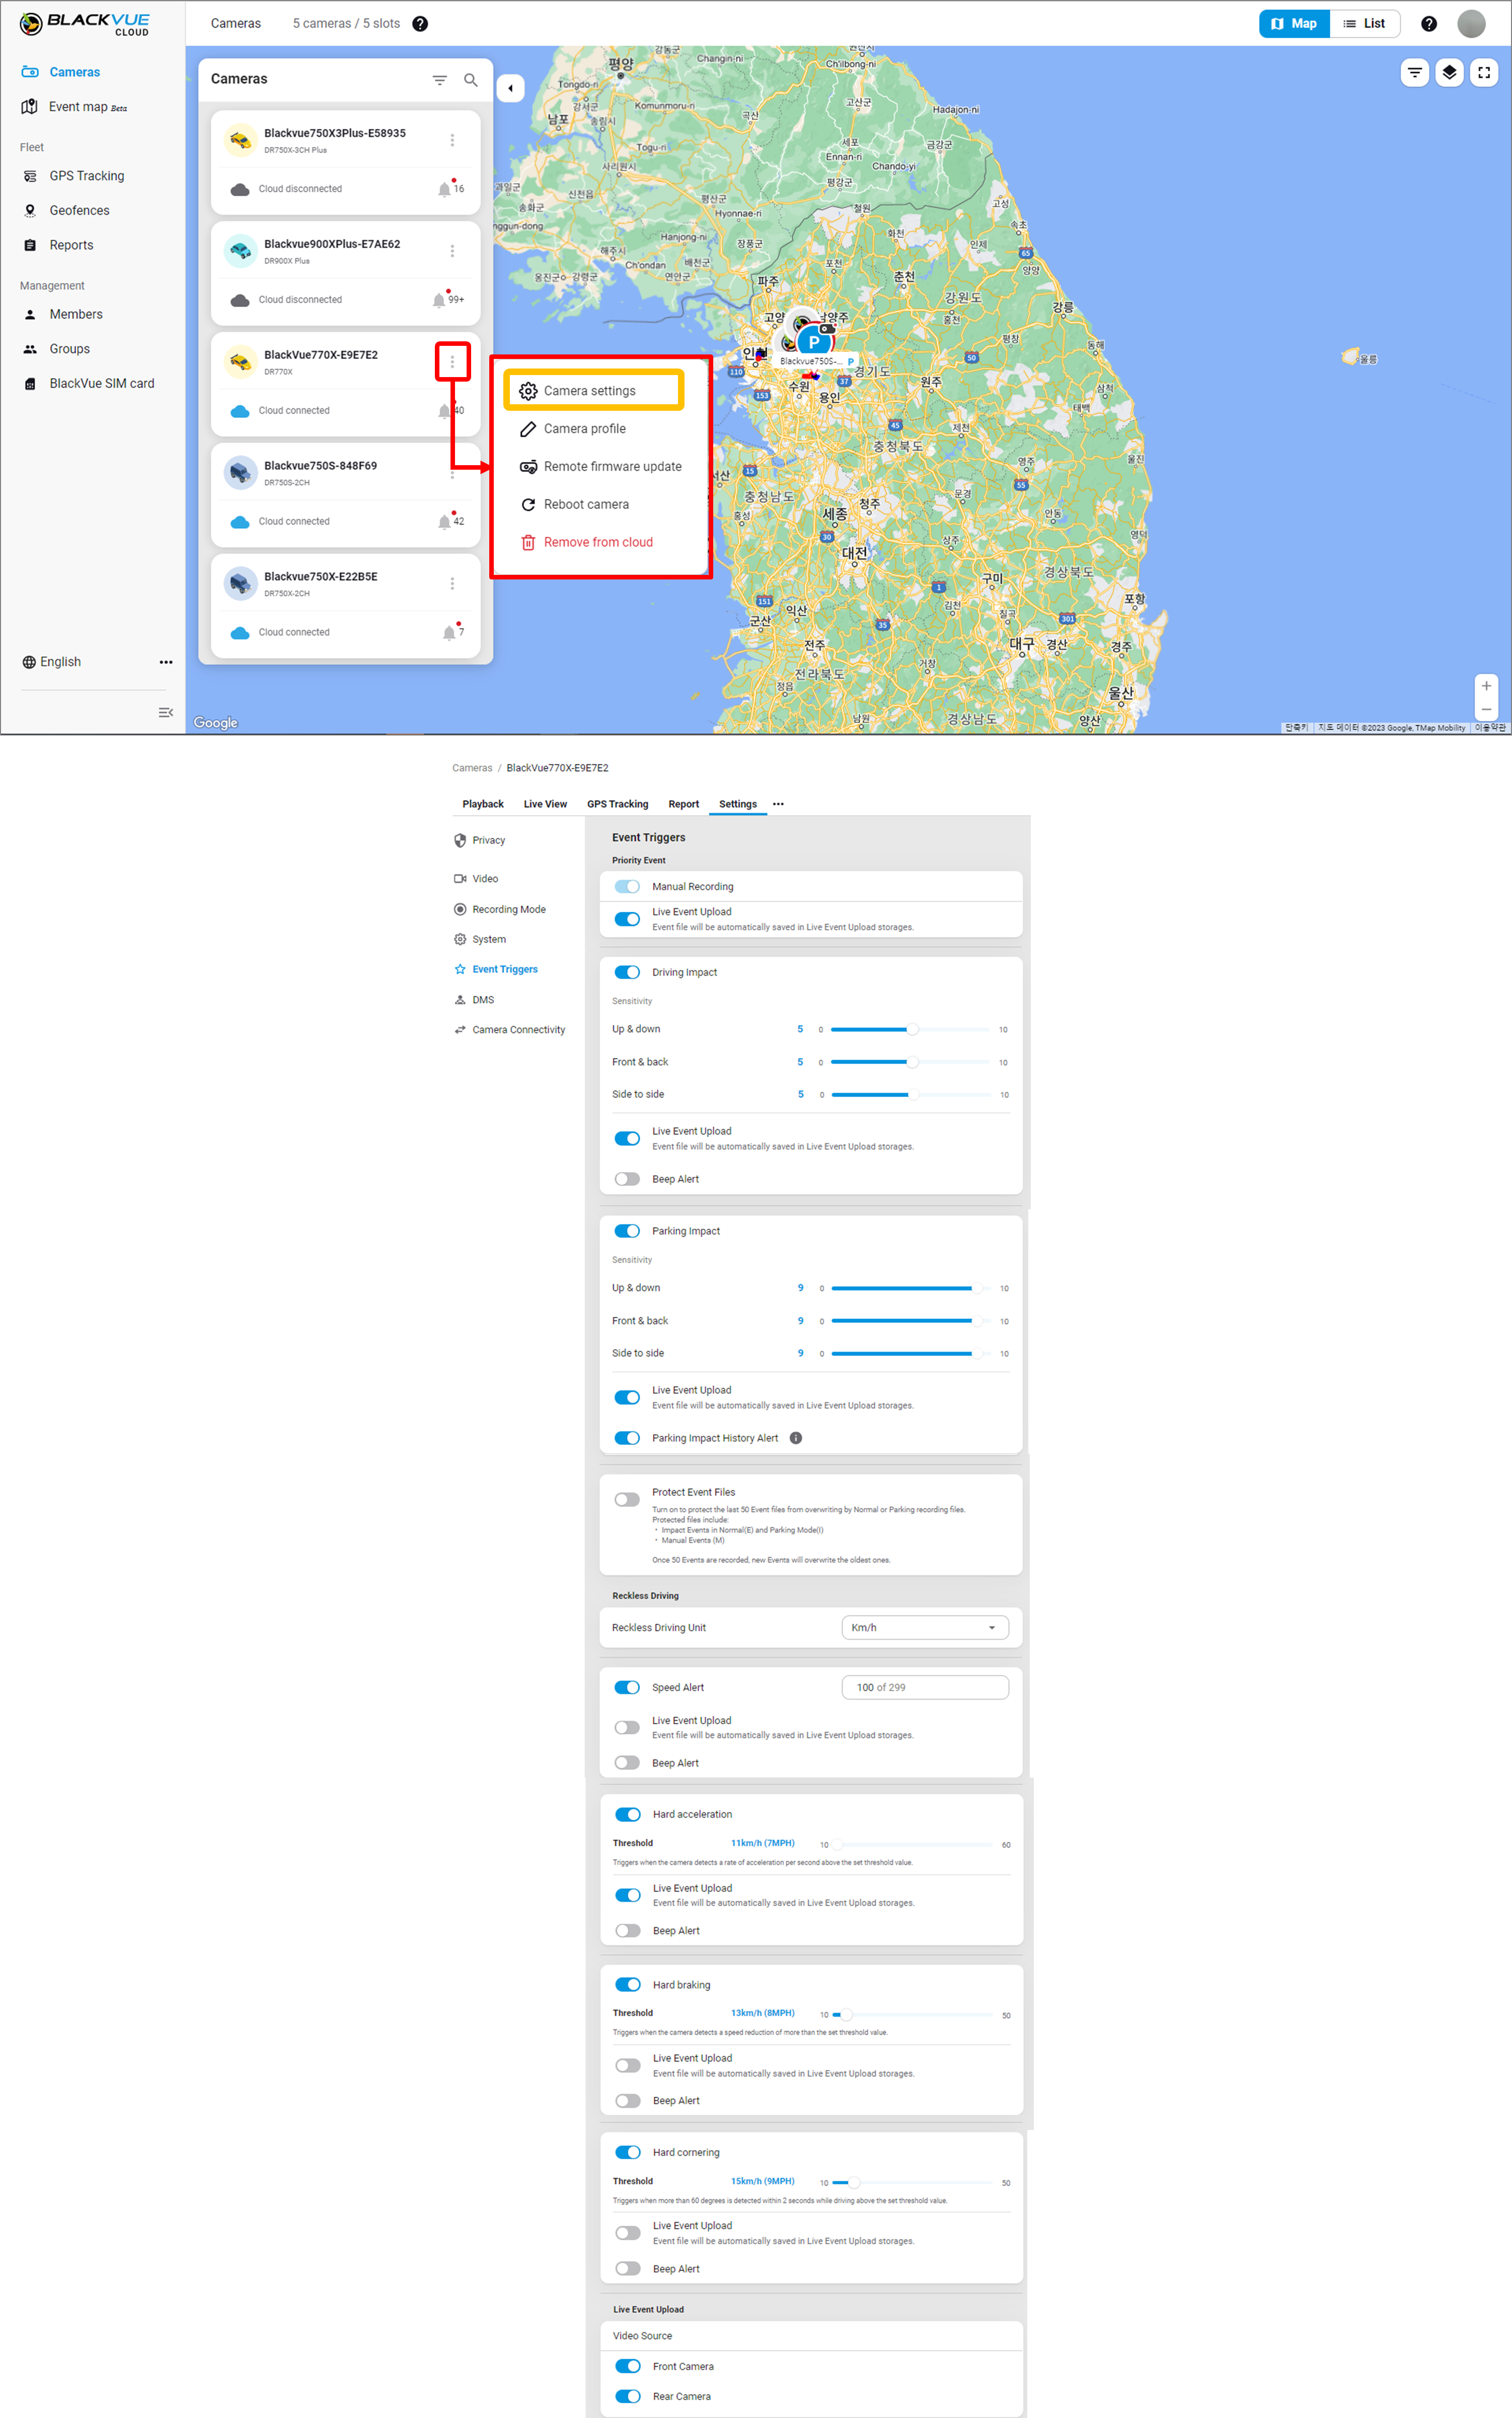Change language from English
The width and height of the screenshot is (1512, 2418).
(x=51, y=662)
